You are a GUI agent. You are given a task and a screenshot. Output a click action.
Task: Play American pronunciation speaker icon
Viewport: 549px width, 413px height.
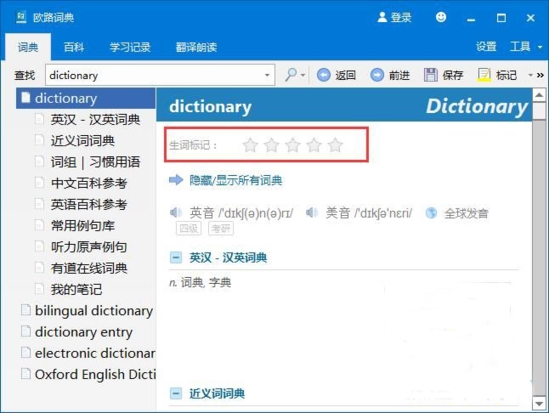[x=311, y=212]
